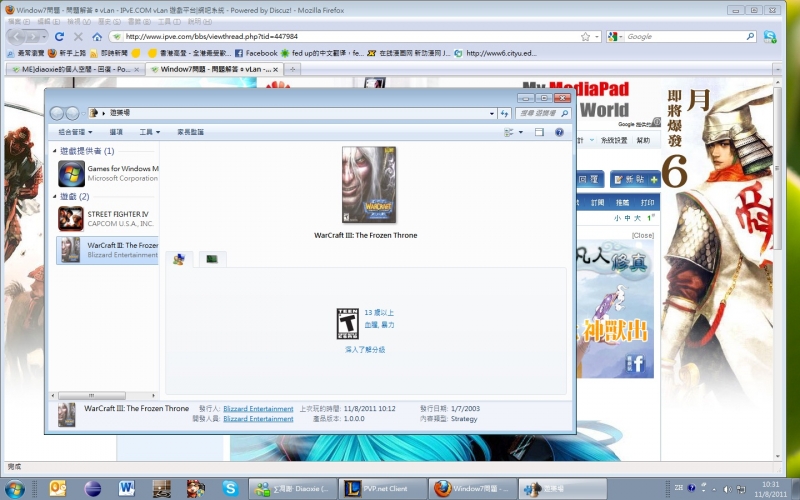
Task: Select Games for Windows Microsoft Corporation entry
Action: point(108,173)
